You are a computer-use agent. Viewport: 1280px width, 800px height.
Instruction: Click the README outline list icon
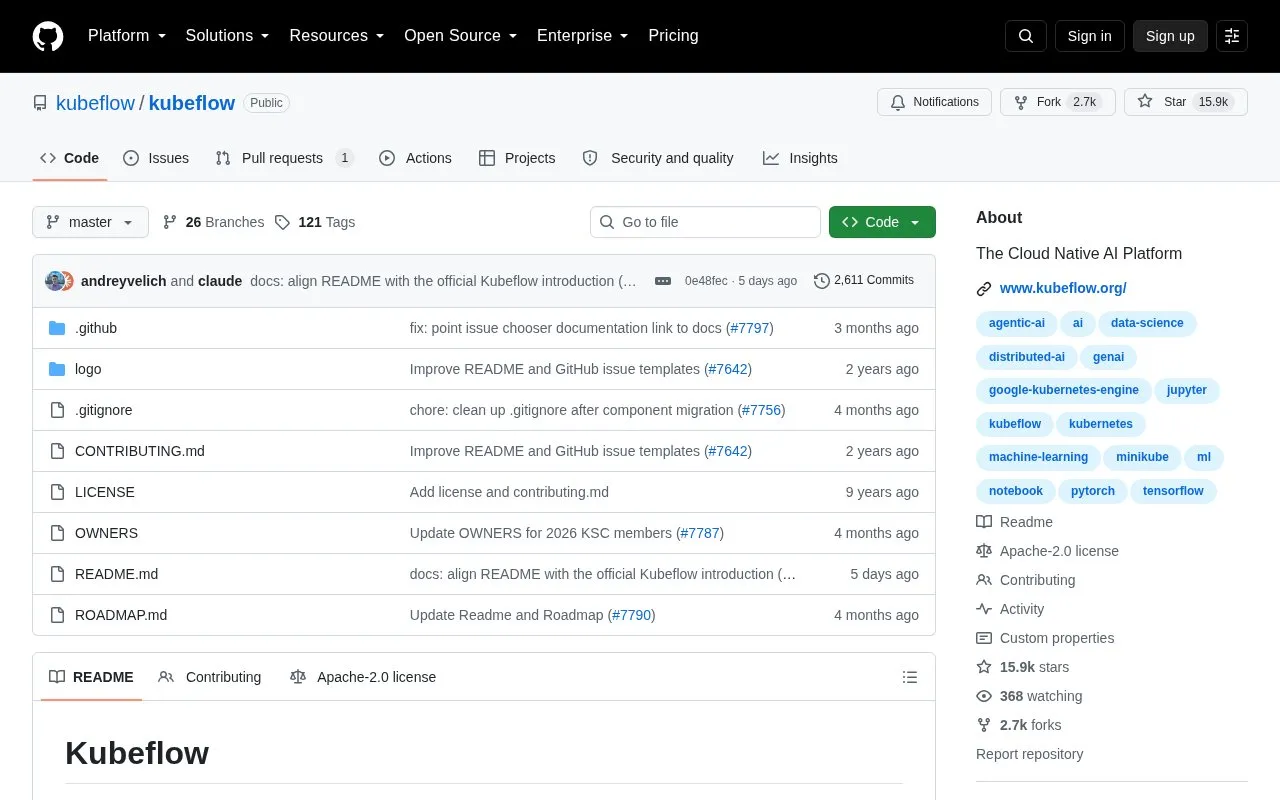[x=910, y=677]
